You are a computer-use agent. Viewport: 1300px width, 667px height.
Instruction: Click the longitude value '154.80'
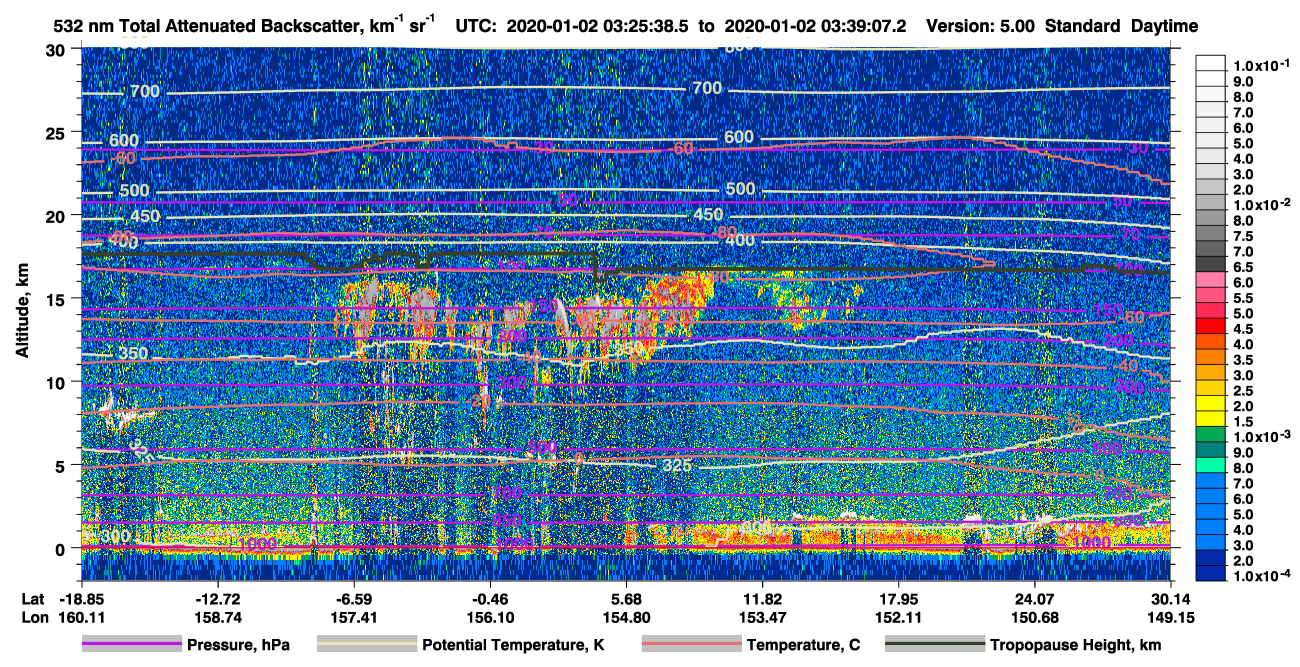click(x=626, y=618)
